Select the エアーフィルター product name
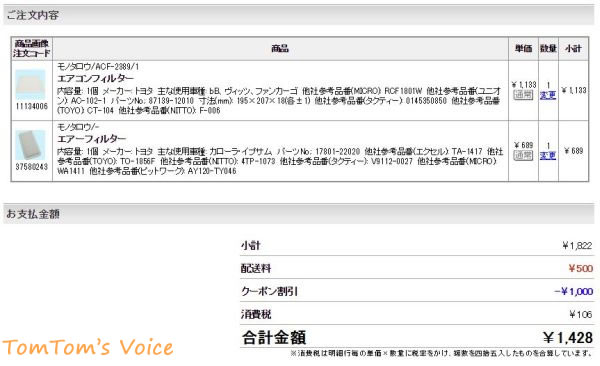The image size is (600, 366). click(91, 139)
